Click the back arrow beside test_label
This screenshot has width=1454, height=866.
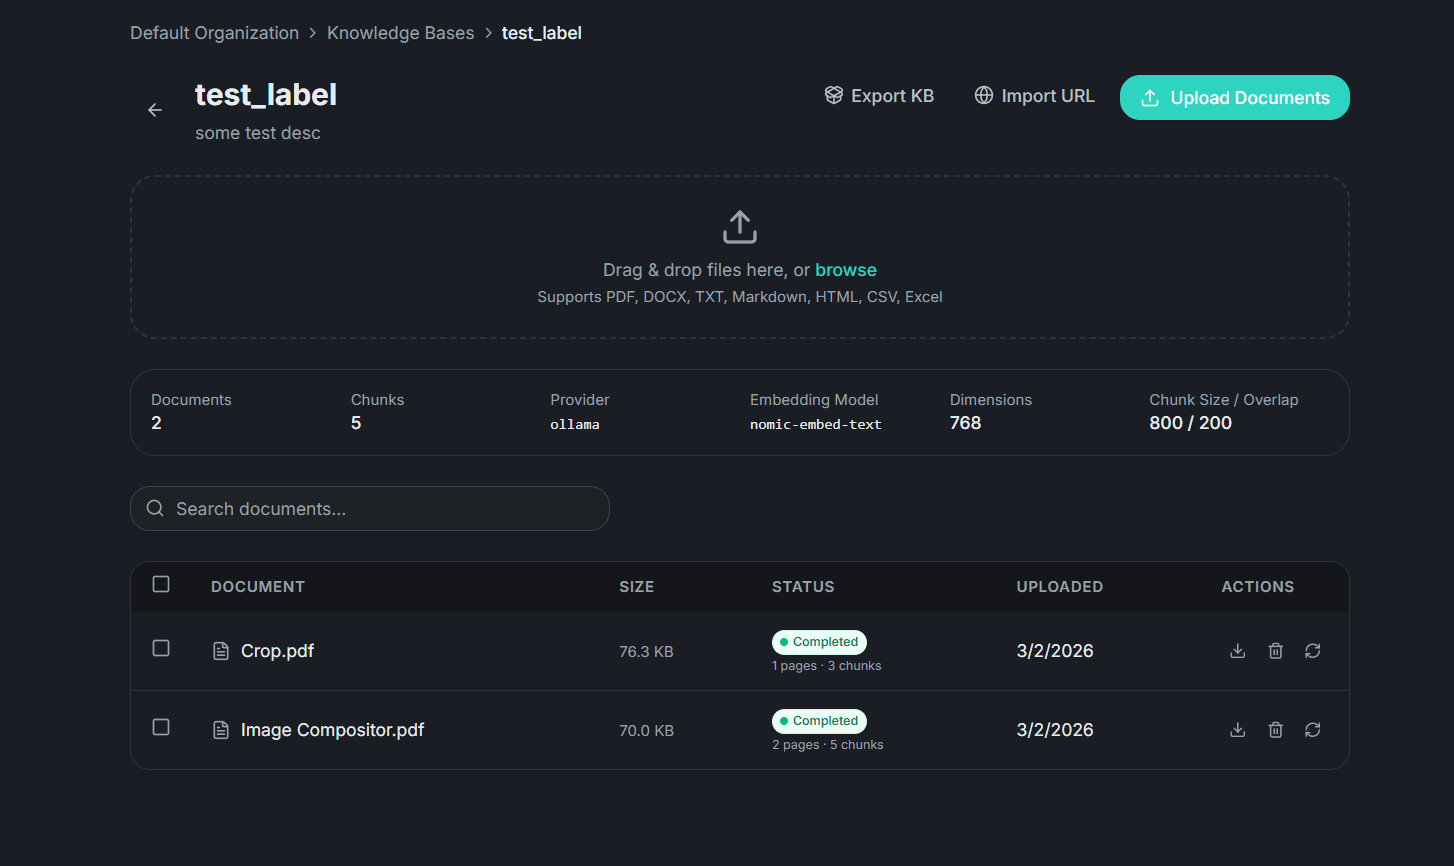[x=155, y=109]
